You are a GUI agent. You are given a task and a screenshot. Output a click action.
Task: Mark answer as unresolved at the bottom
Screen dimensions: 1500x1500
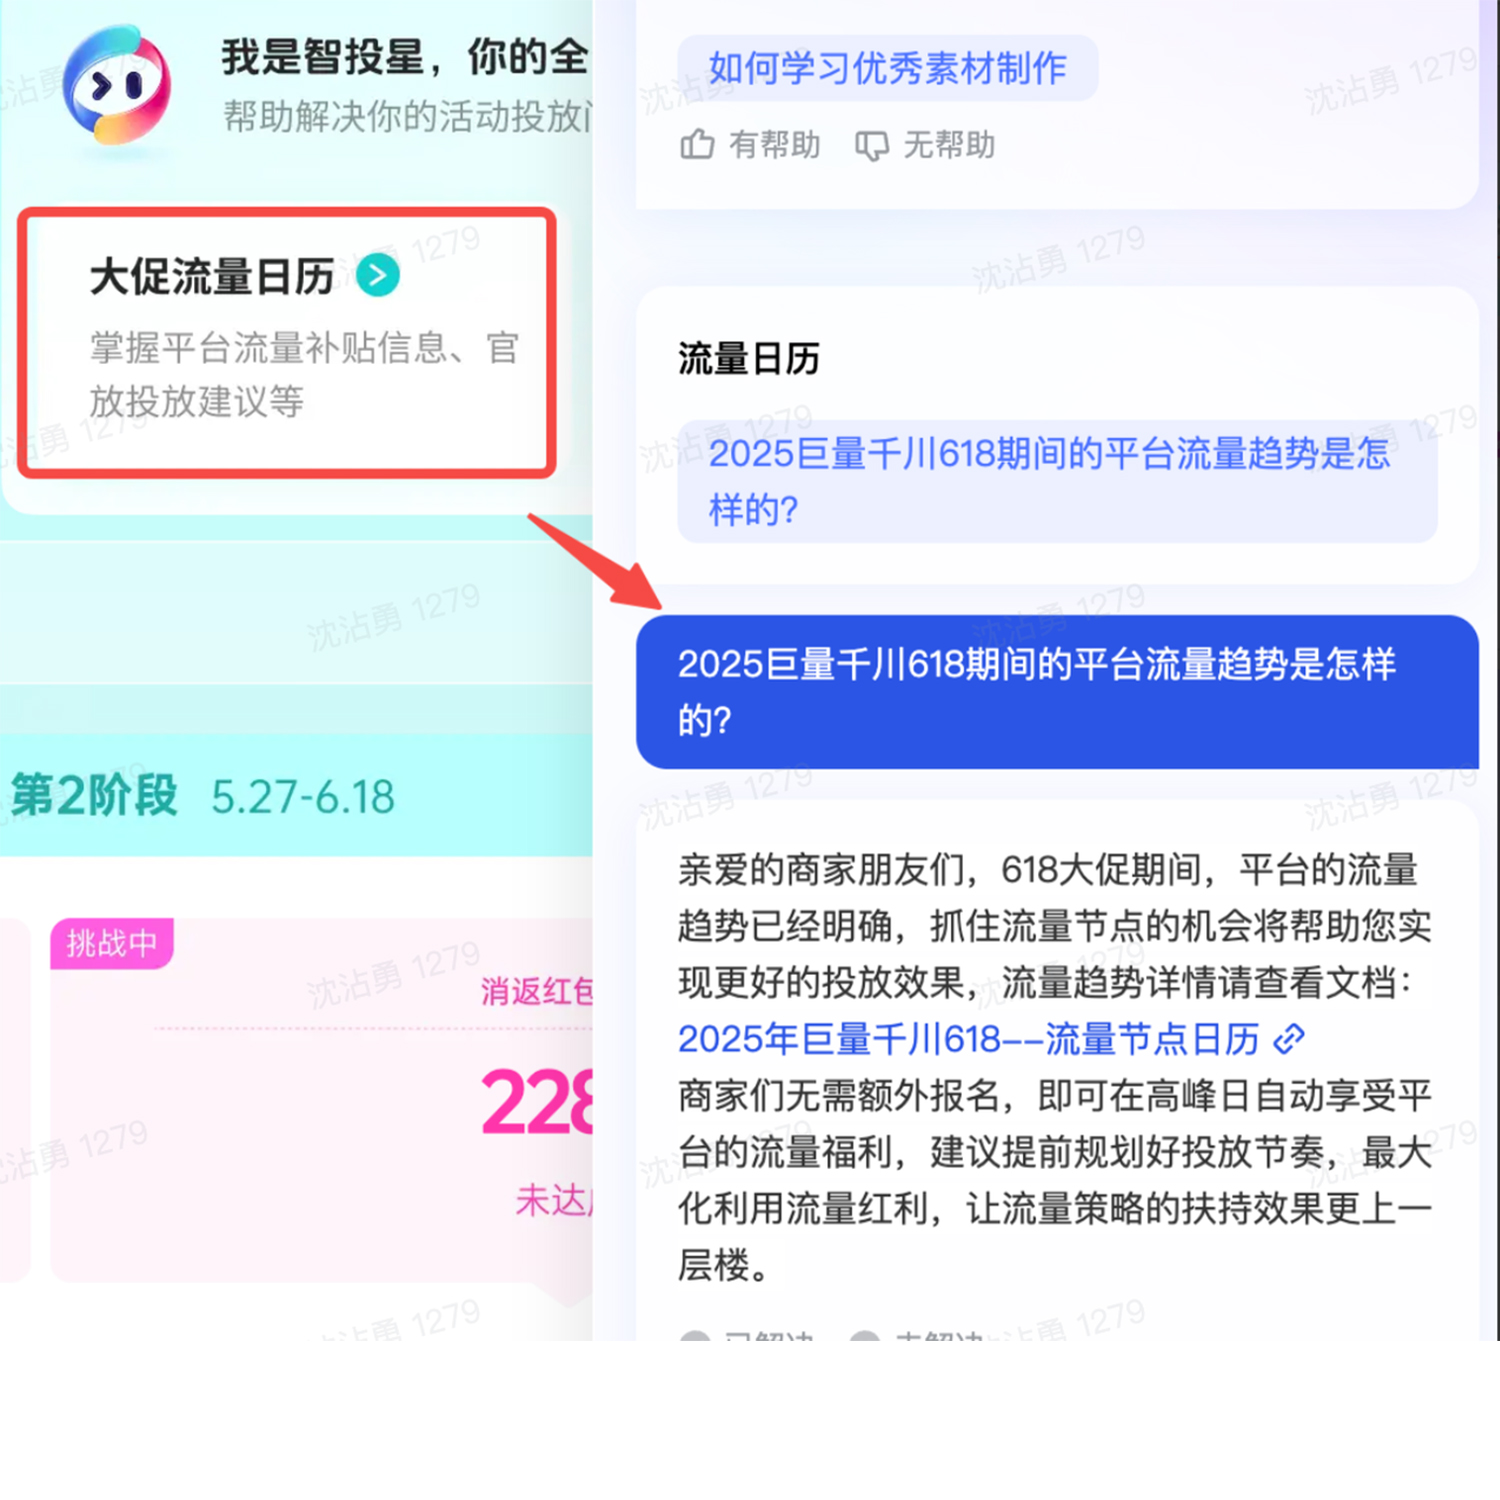(x=917, y=1338)
